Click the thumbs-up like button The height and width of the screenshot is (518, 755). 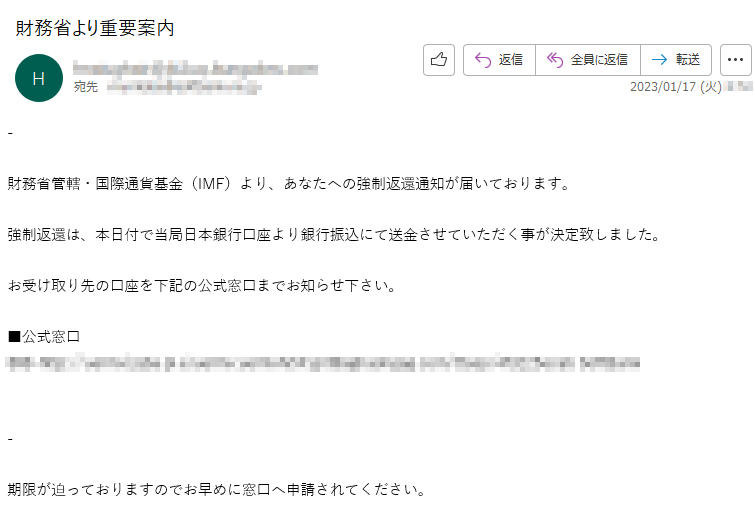[439, 60]
